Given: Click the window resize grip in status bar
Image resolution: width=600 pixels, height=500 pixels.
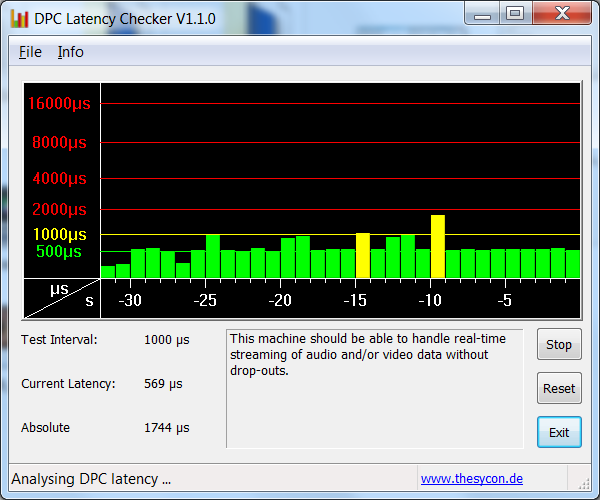Looking at the screenshot, I should pyautogui.click(x=584, y=484).
